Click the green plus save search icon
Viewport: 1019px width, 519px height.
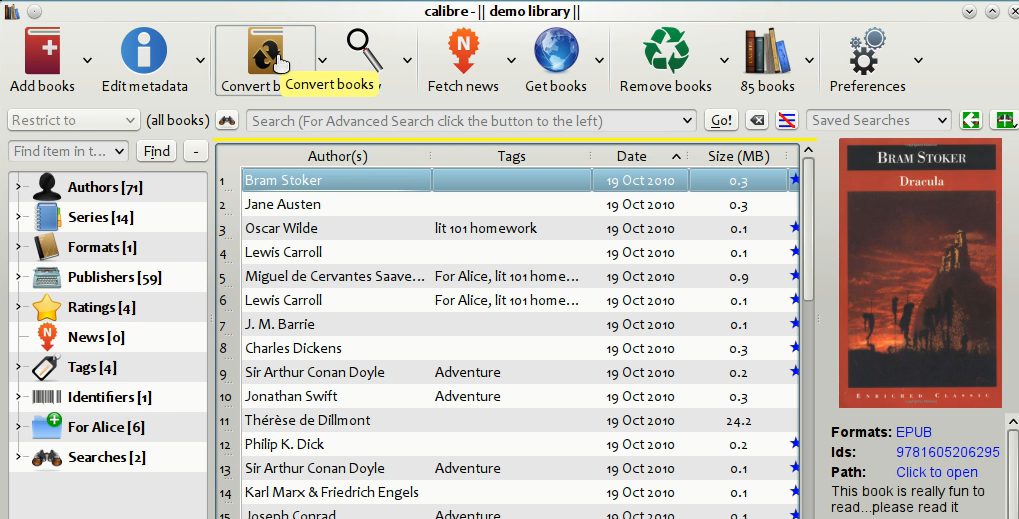[x=1003, y=120]
